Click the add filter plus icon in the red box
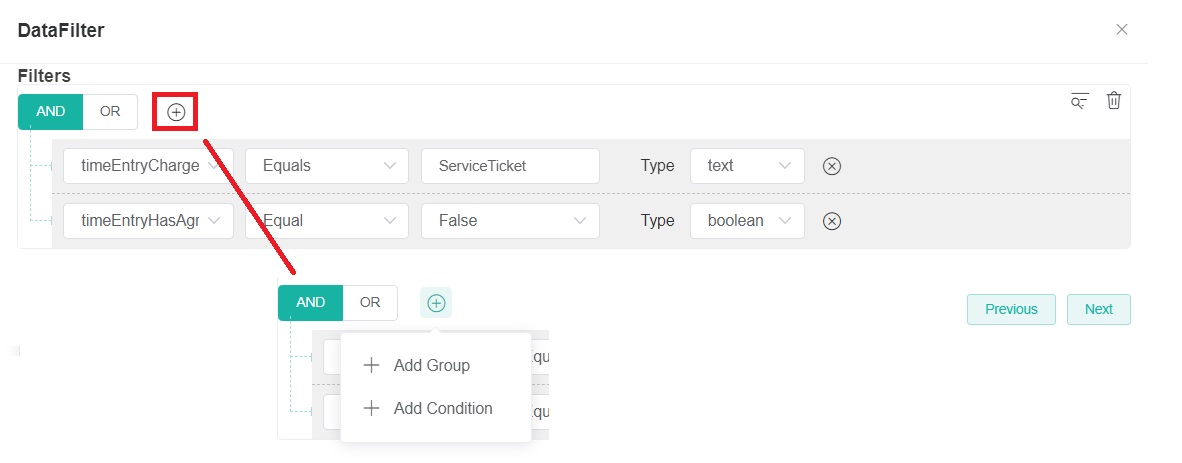This screenshot has height=463, width=1182. tap(176, 112)
